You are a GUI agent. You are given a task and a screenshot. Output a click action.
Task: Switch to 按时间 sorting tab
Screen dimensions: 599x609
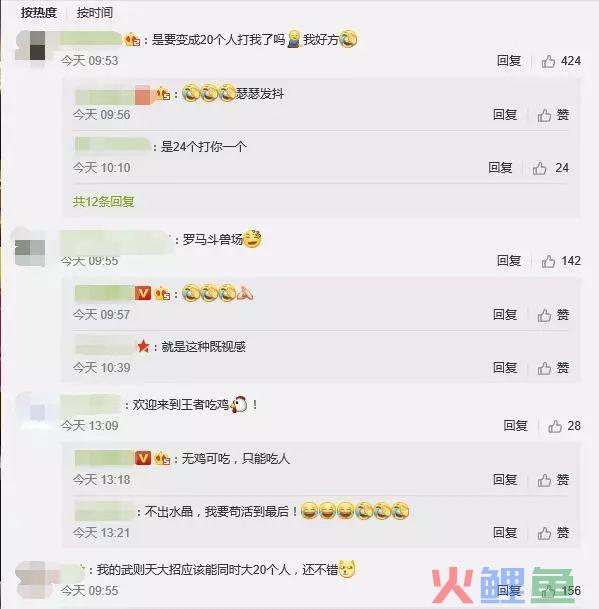coord(95,13)
